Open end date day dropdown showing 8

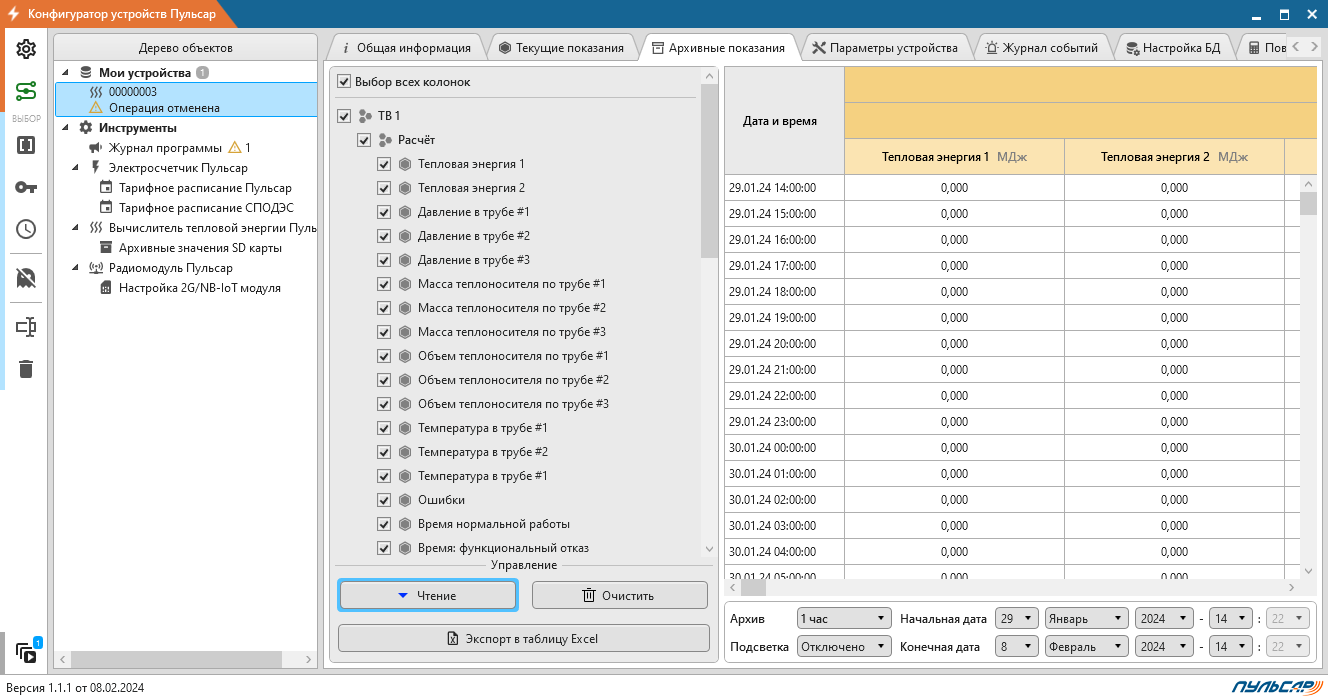click(1017, 647)
